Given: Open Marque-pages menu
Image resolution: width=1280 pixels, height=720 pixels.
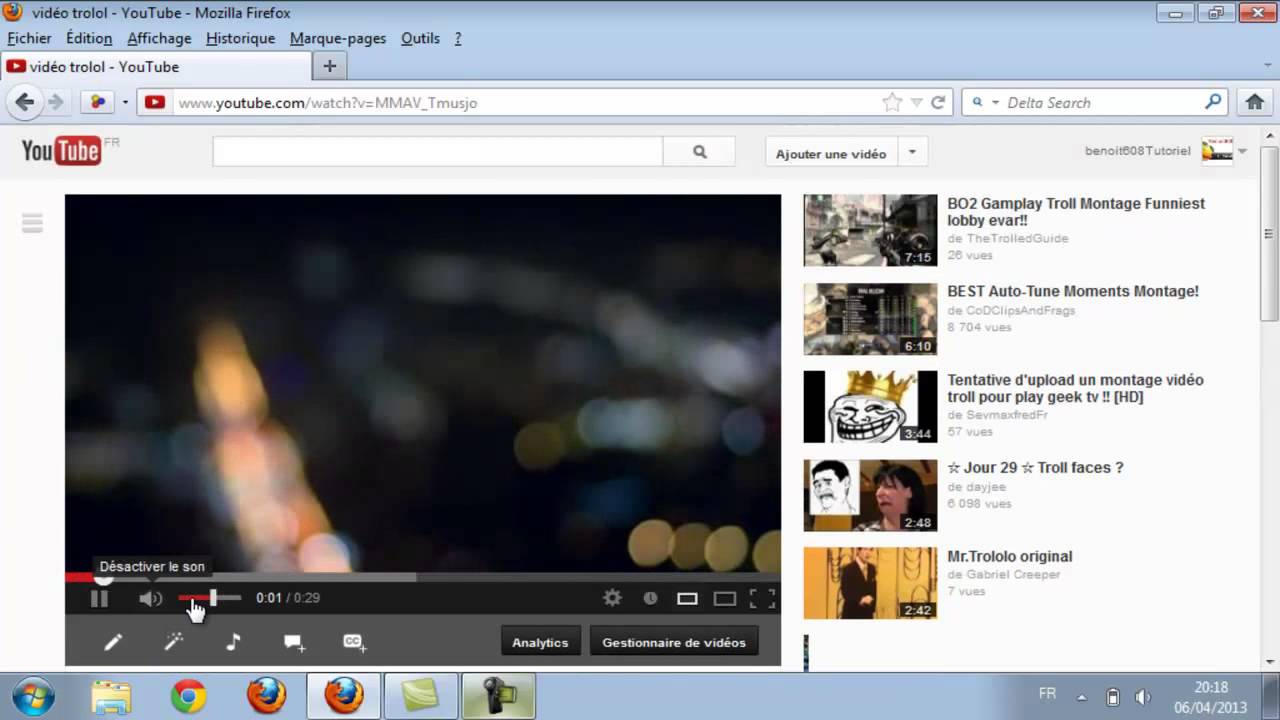Looking at the screenshot, I should coord(338,38).
